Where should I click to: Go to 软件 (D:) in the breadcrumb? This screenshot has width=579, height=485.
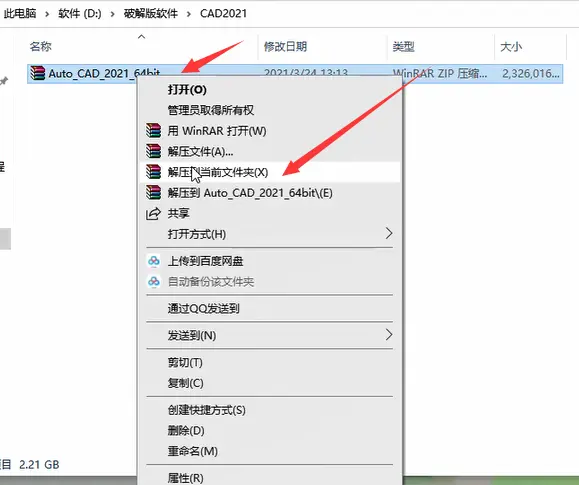(80, 14)
